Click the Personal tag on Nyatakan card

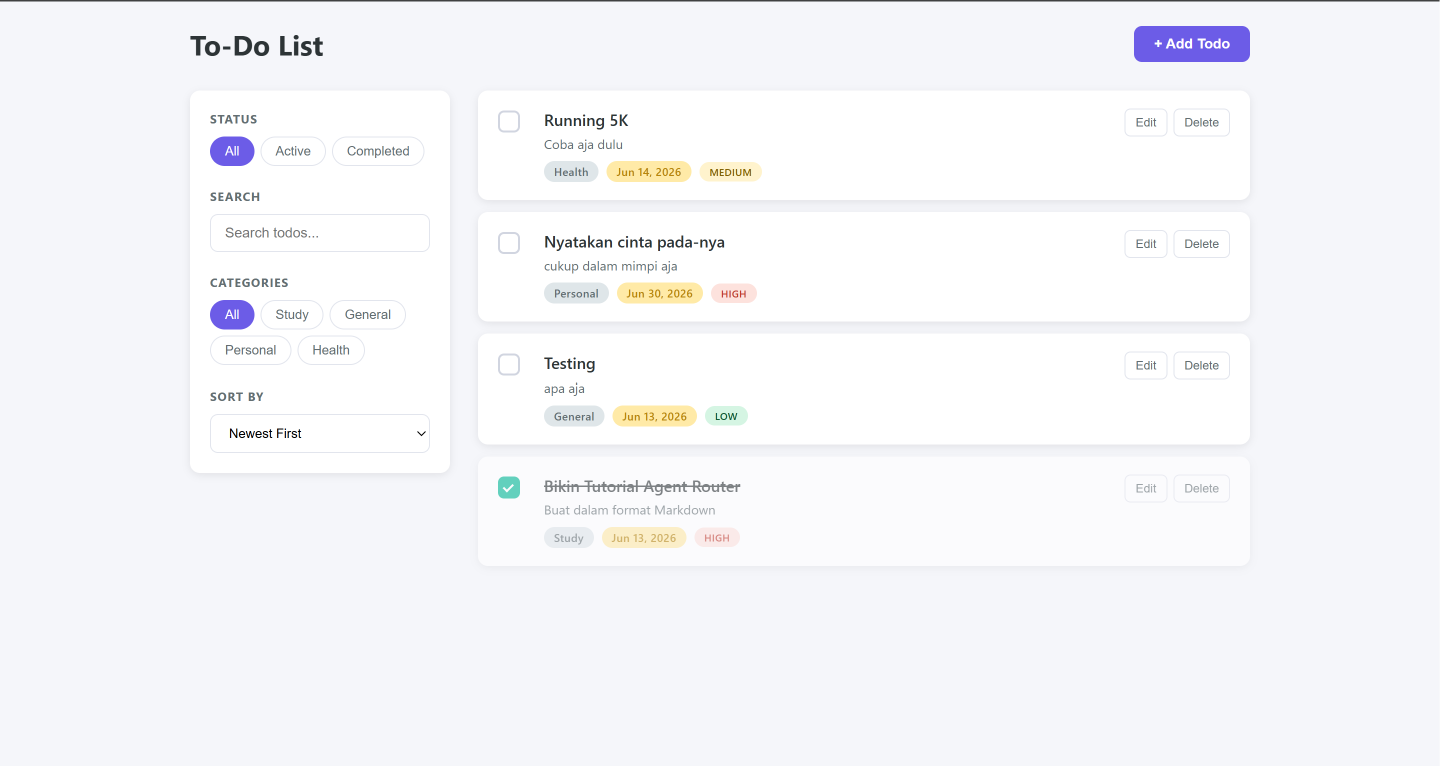point(576,294)
